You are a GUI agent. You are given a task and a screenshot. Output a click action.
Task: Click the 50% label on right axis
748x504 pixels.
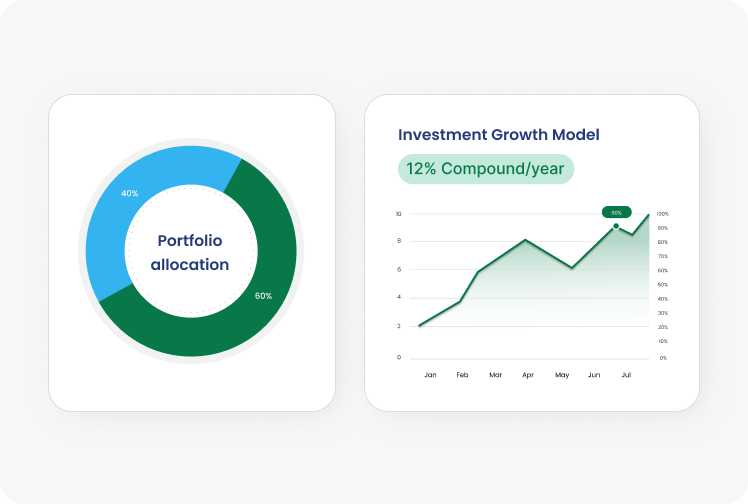pos(663,285)
